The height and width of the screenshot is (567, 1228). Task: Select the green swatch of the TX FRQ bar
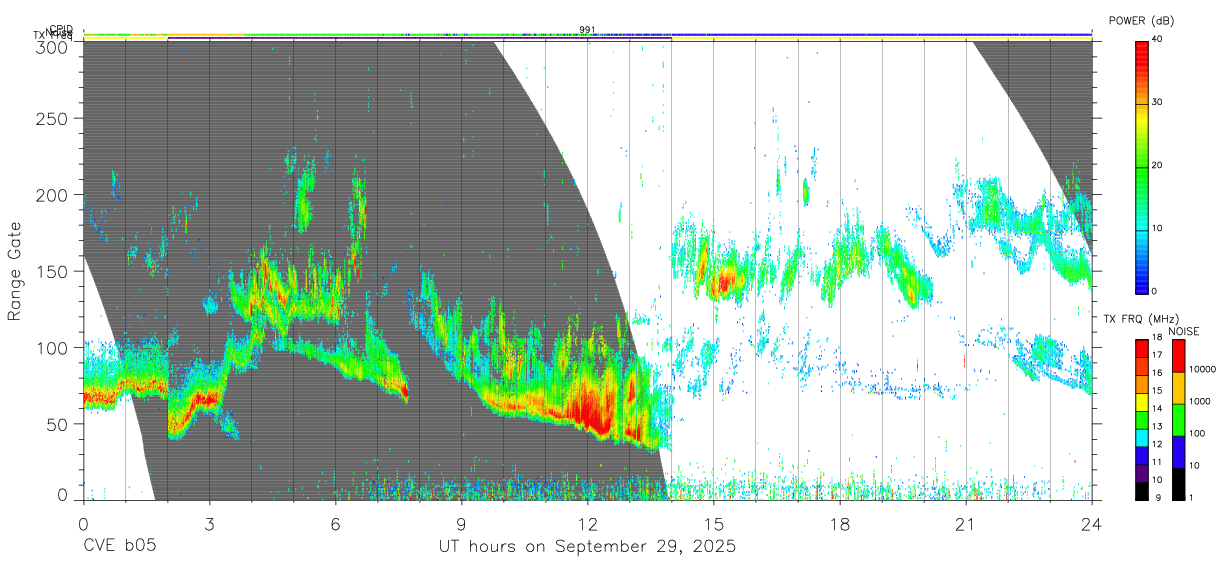tap(1141, 418)
